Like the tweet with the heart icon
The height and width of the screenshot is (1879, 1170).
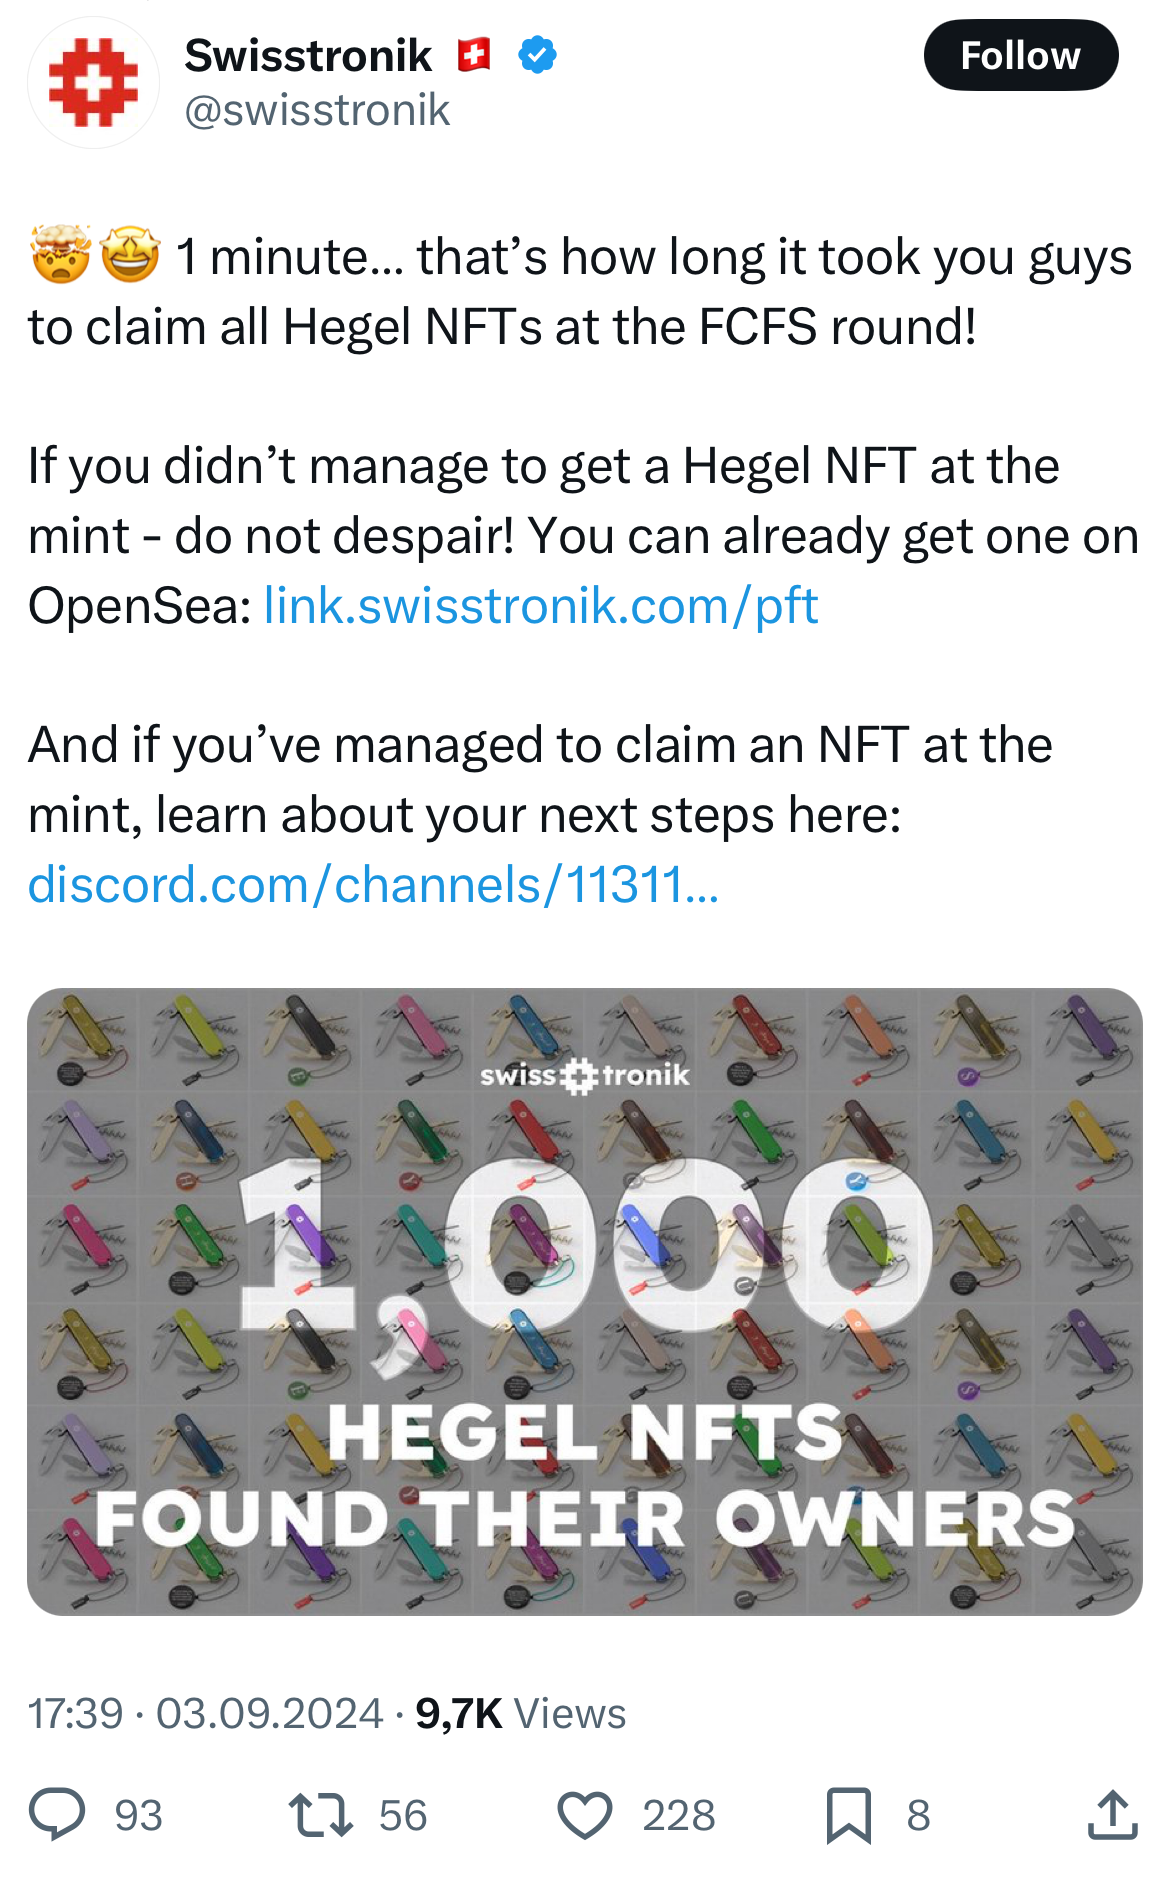tap(585, 1815)
